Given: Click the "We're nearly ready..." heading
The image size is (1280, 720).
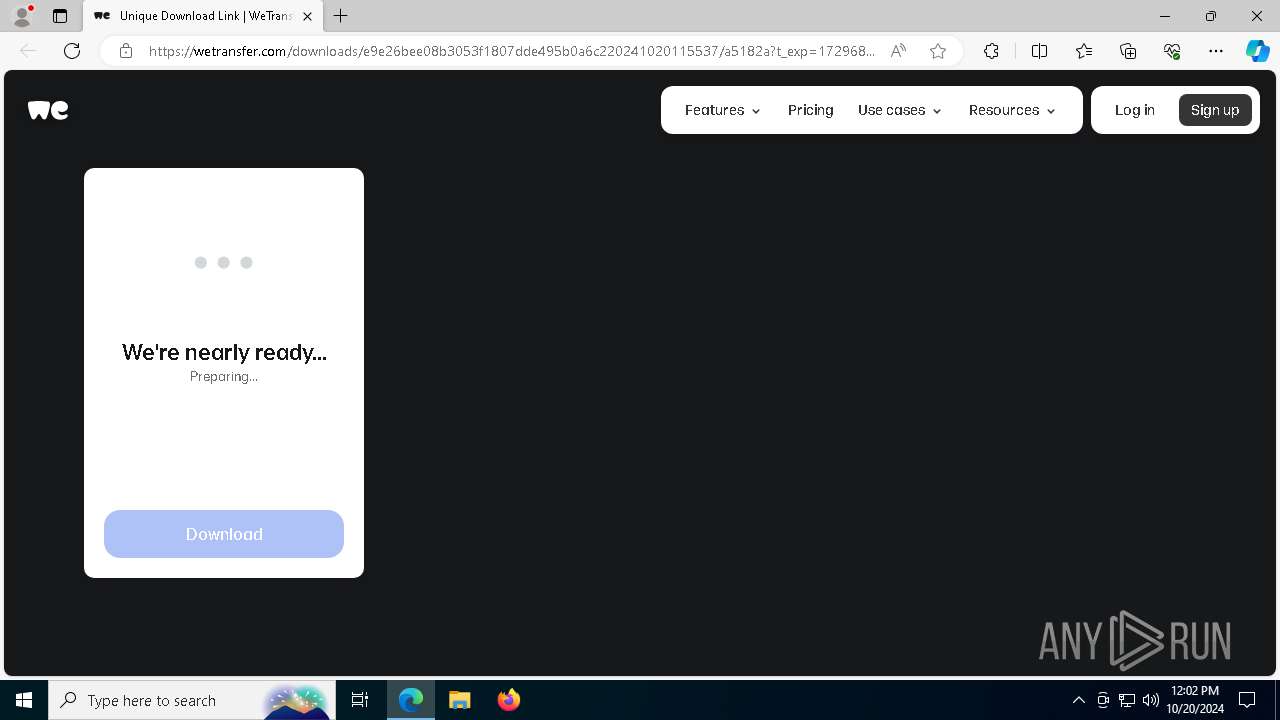Looking at the screenshot, I should coord(224,352).
